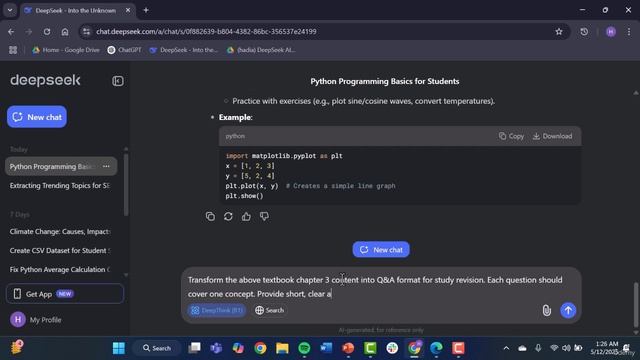Open taskbar clock showing 1:26 AM

point(604,348)
